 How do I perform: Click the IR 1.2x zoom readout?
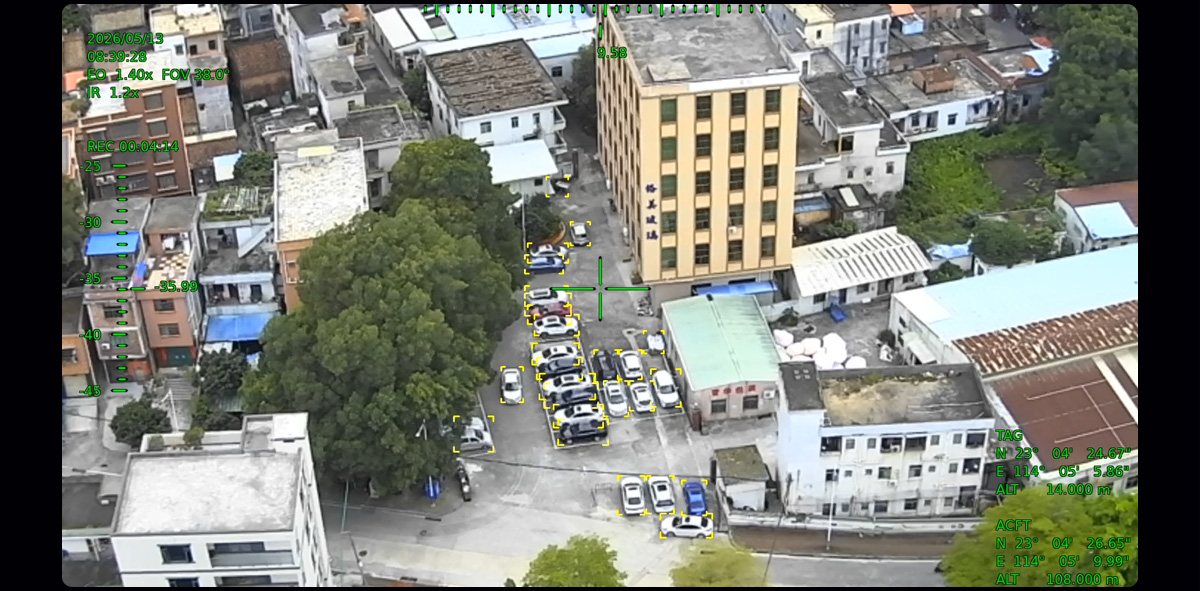point(113,92)
